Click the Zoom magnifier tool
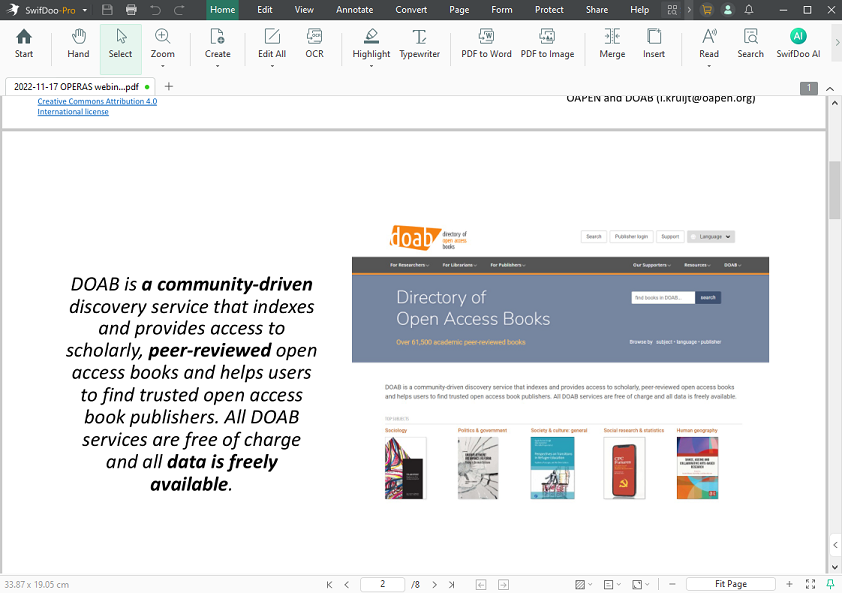842x593 pixels. 162,44
